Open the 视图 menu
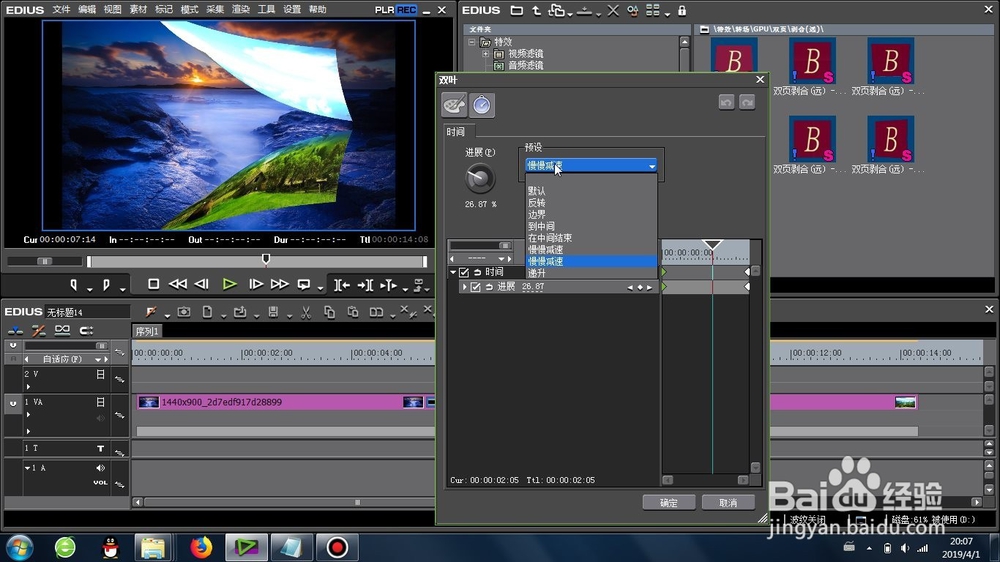 pyautogui.click(x=112, y=10)
